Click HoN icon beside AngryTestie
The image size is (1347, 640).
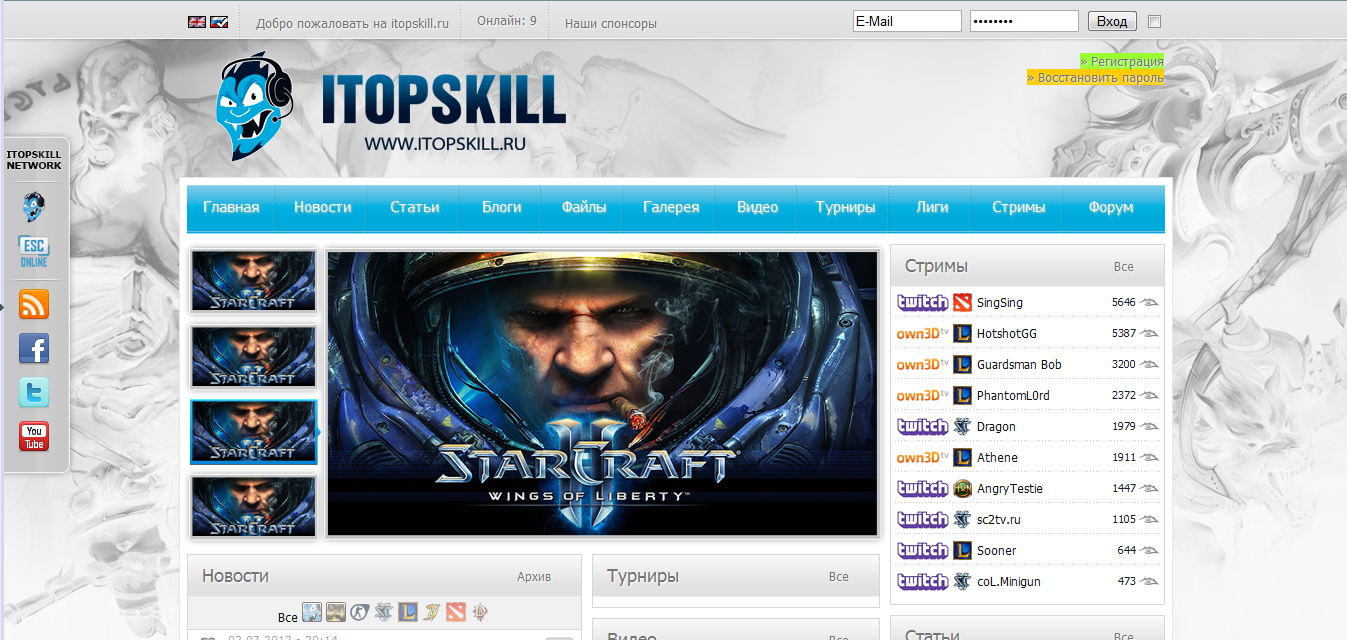coord(962,488)
